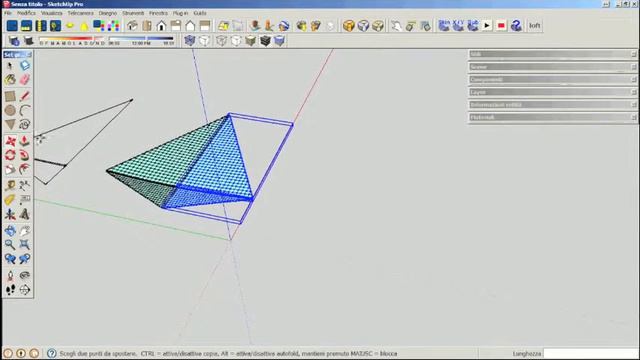Open the Visualizza menu

coord(51,13)
